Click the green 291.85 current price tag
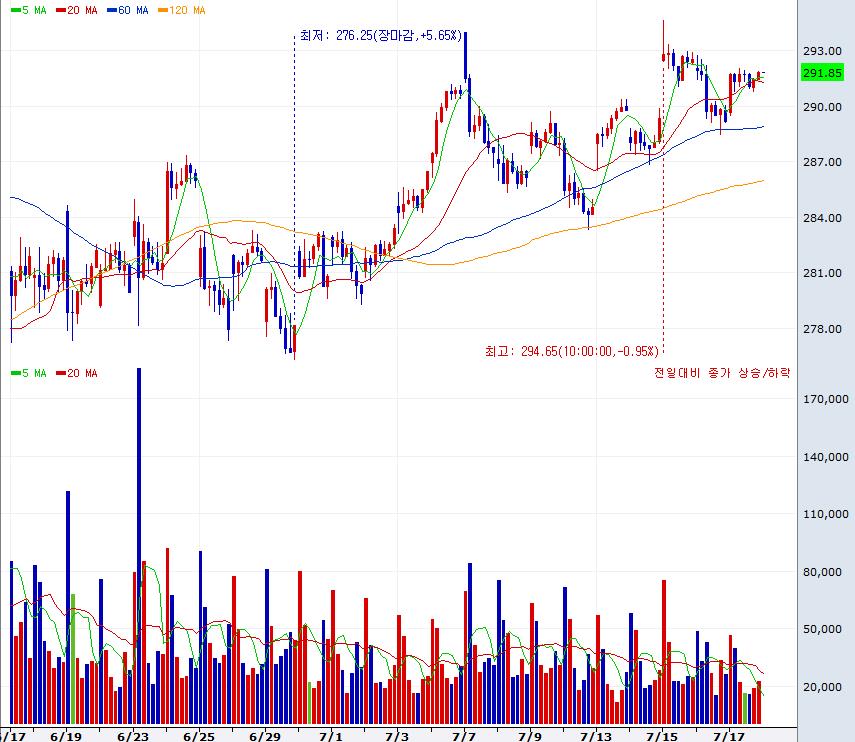 [822, 73]
